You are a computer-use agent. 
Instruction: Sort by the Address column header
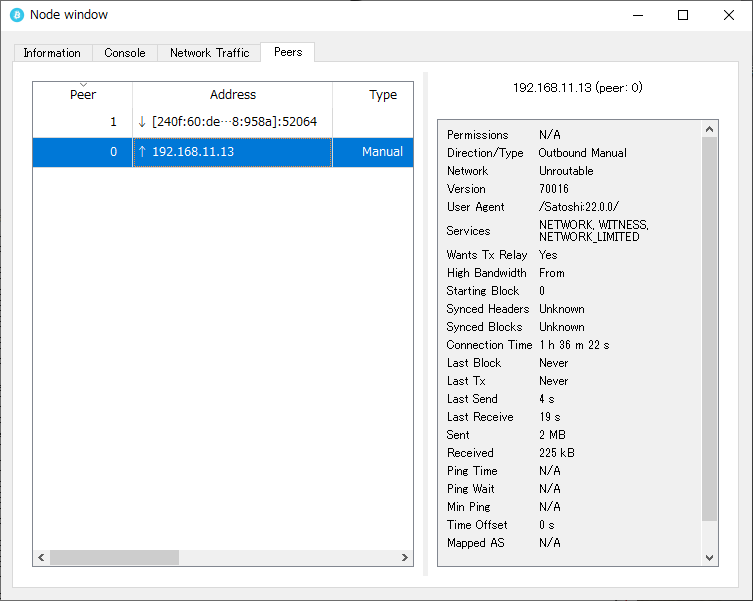[232, 95]
